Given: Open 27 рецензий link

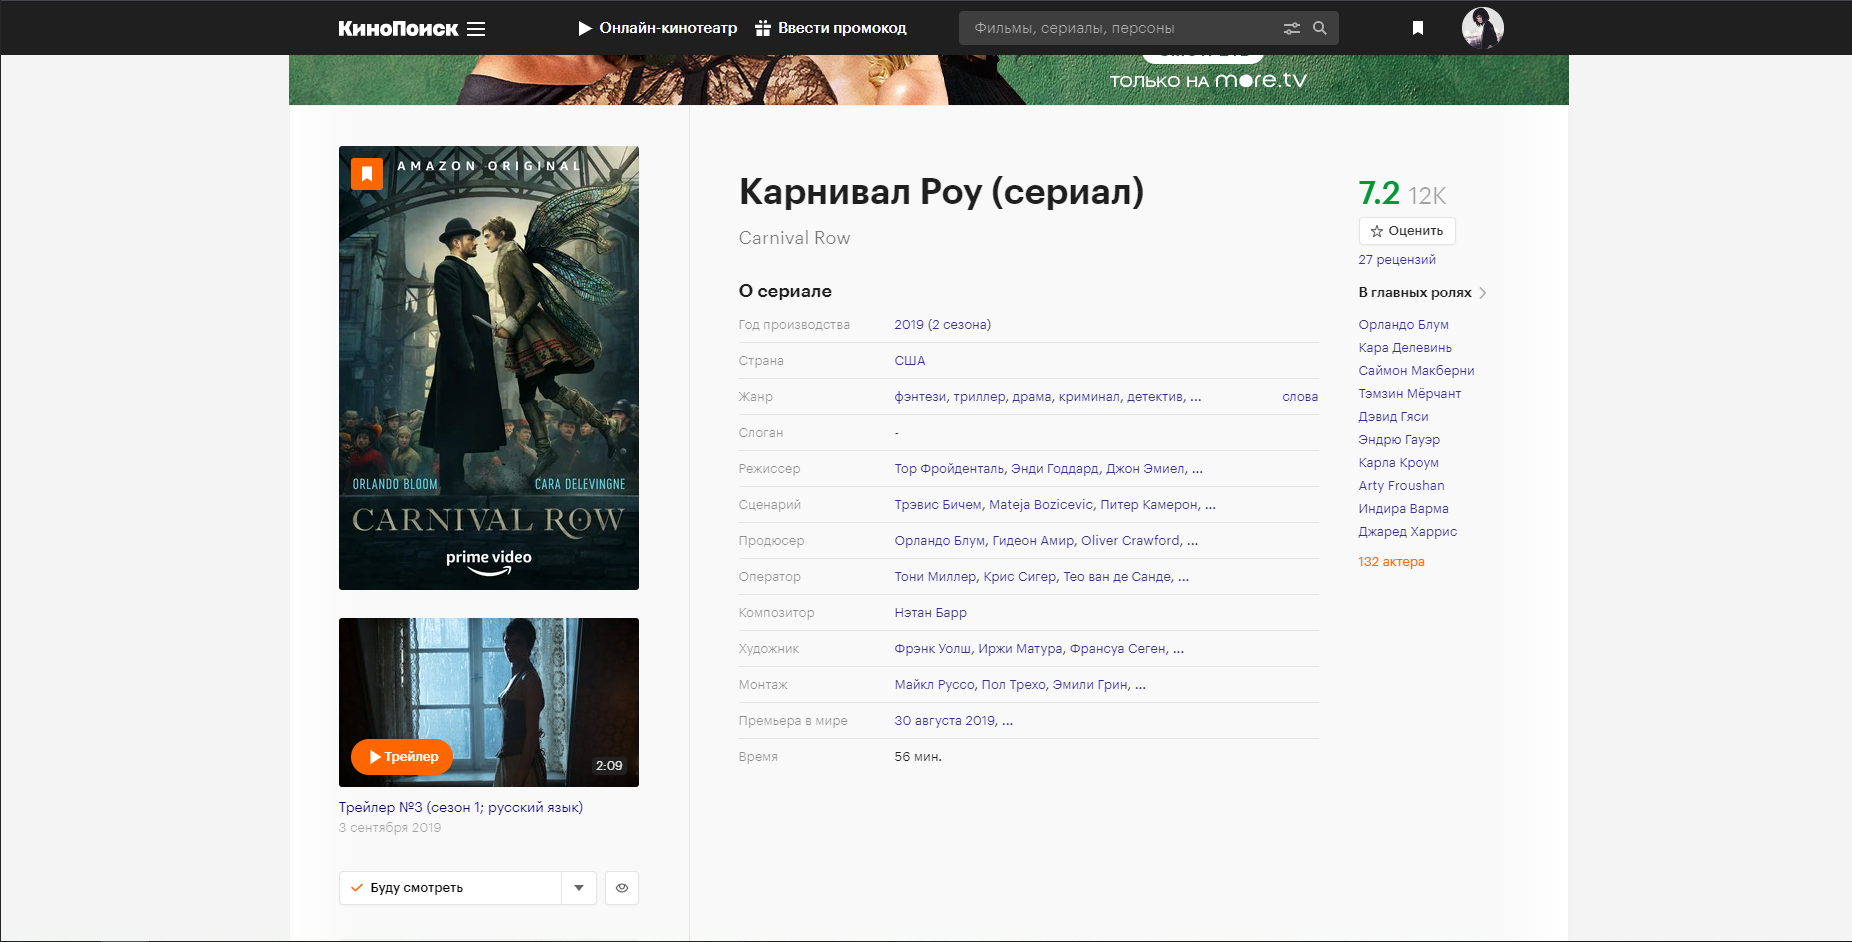Looking at the screenshot, I should pos(1397,260).
